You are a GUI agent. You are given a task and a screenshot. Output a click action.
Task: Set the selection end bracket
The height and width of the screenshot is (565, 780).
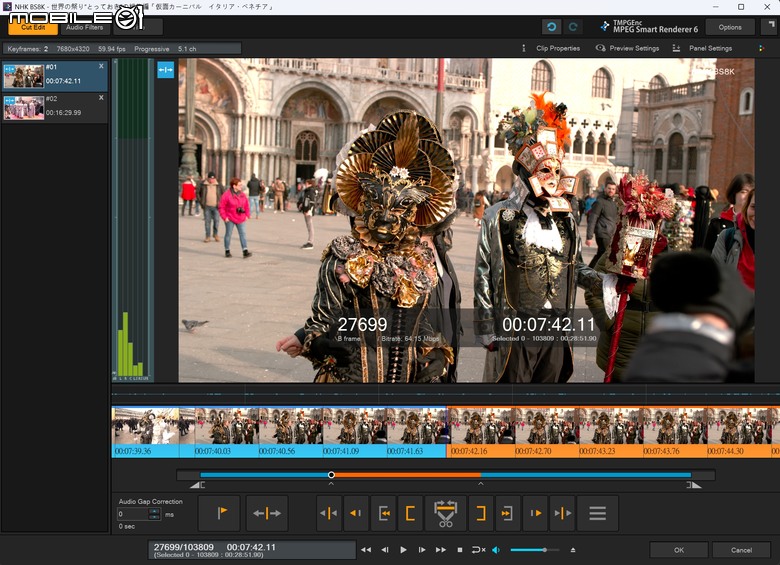point(481,513)
